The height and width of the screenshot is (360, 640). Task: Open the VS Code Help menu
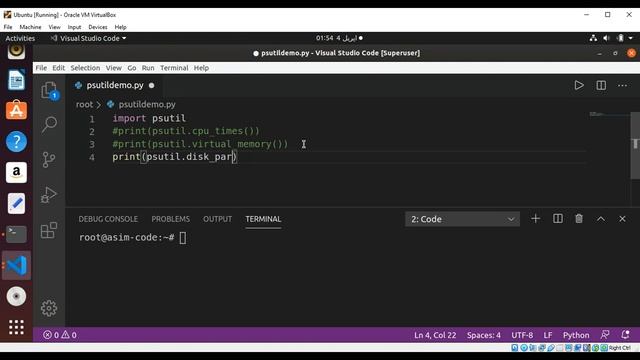coord(201,68)
